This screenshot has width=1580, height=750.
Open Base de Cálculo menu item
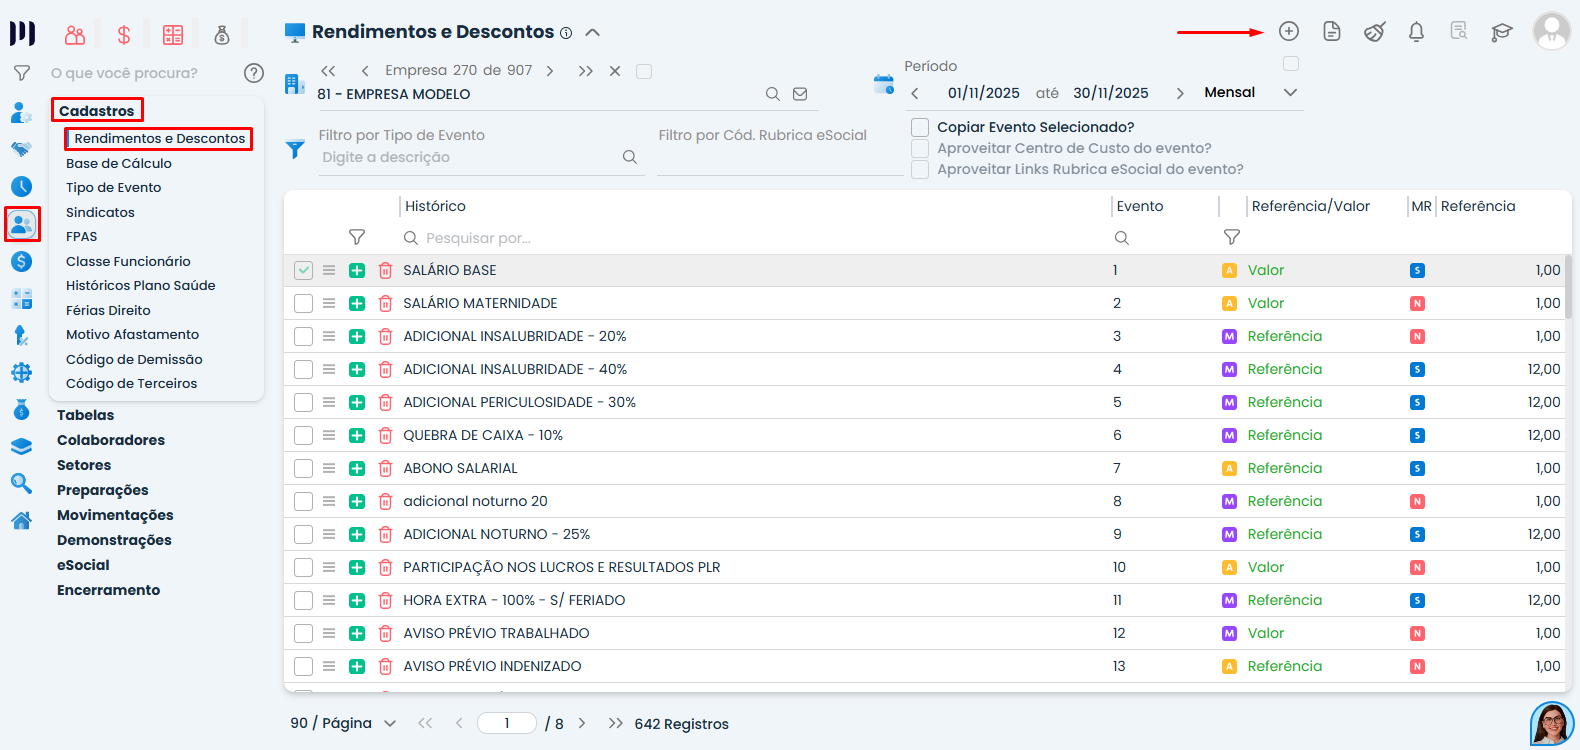[x=119, y=164]
